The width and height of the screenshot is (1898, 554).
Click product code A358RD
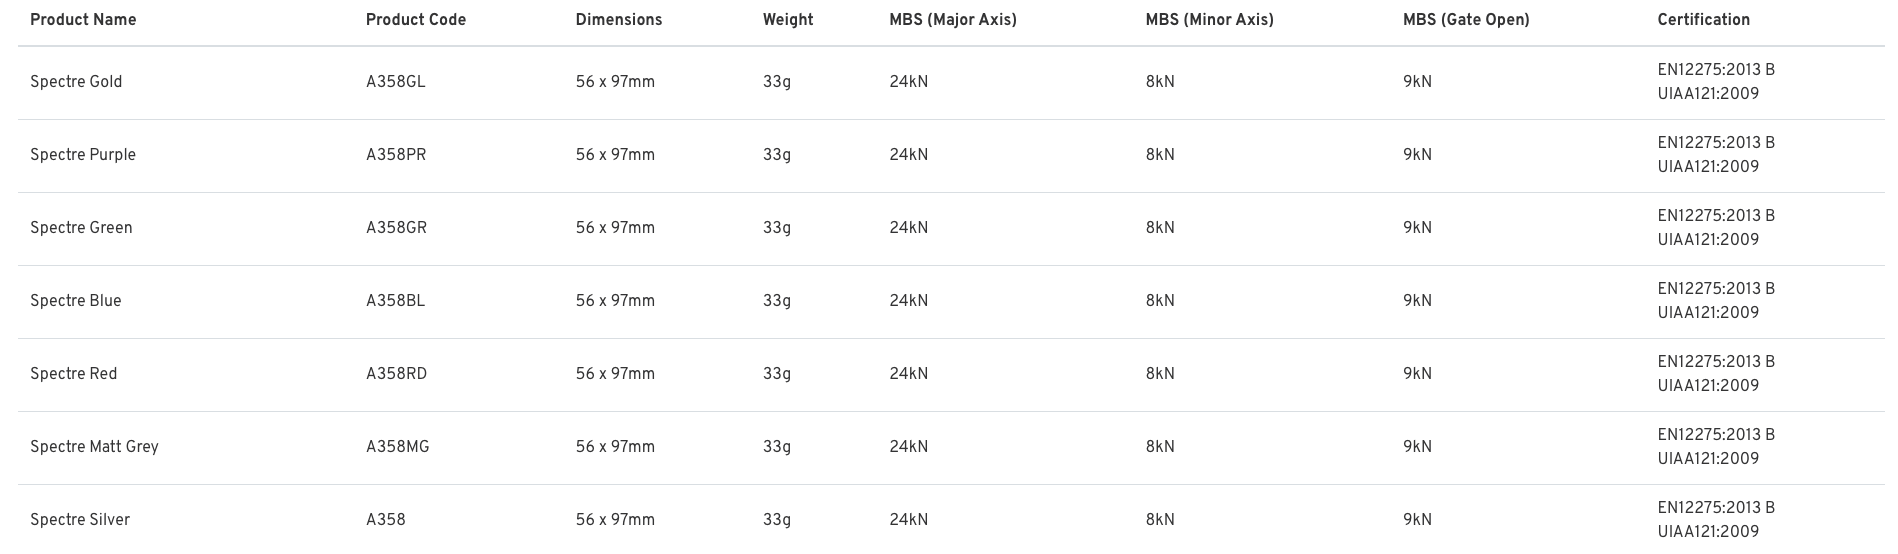click(396, 374)
